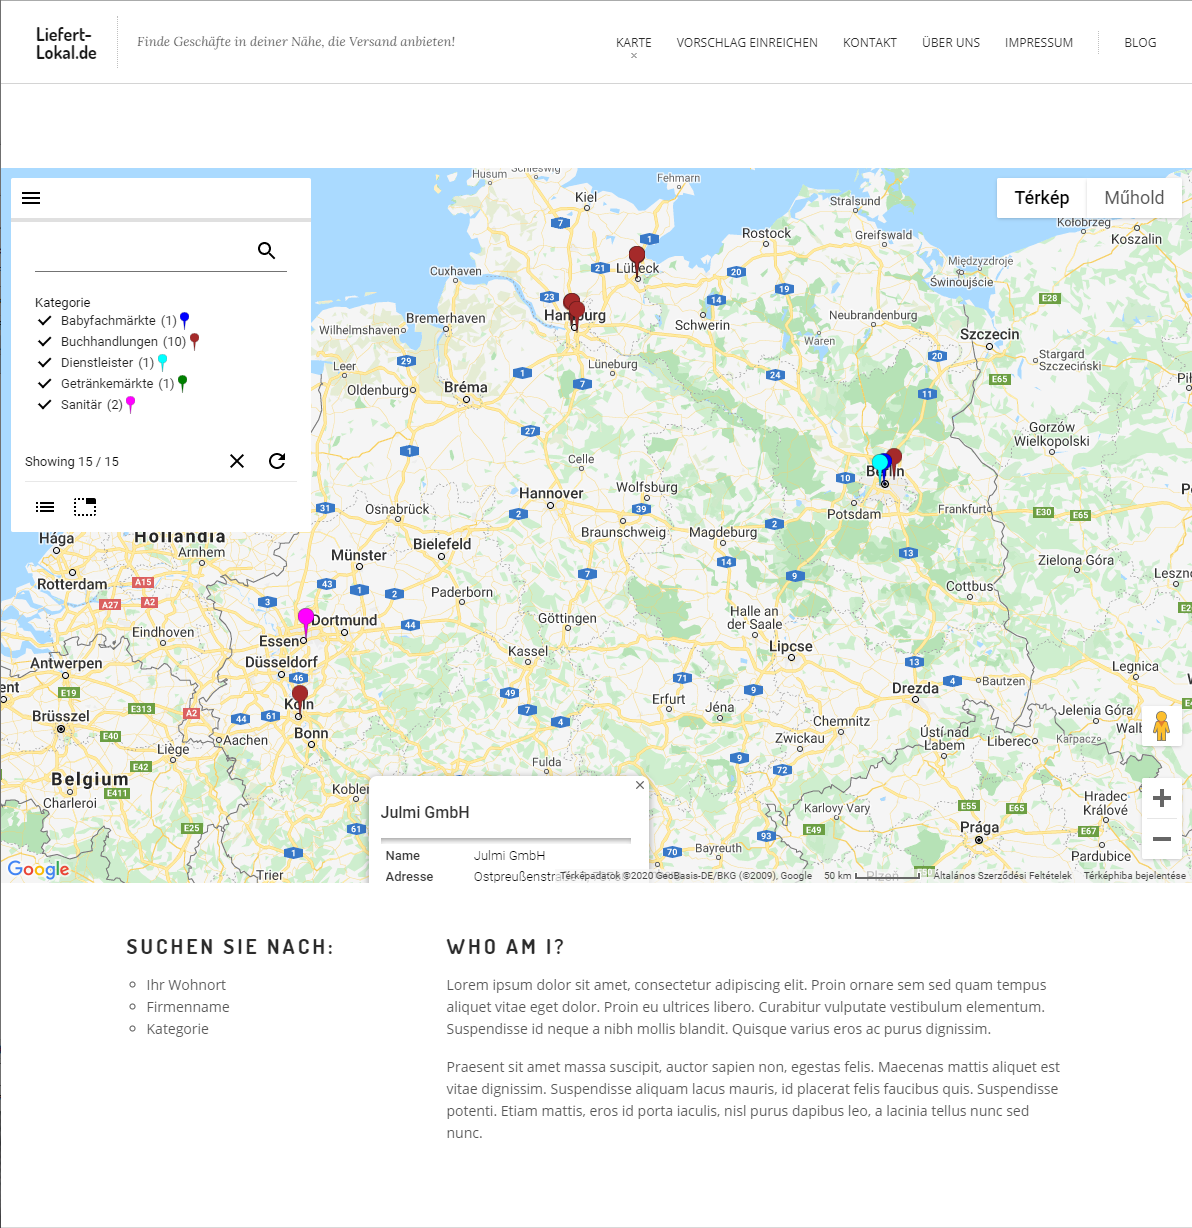Screen dimensions: 1192x1228
Task: Toggle Buchhandlungen category checkbox
Action: [44, 341]
